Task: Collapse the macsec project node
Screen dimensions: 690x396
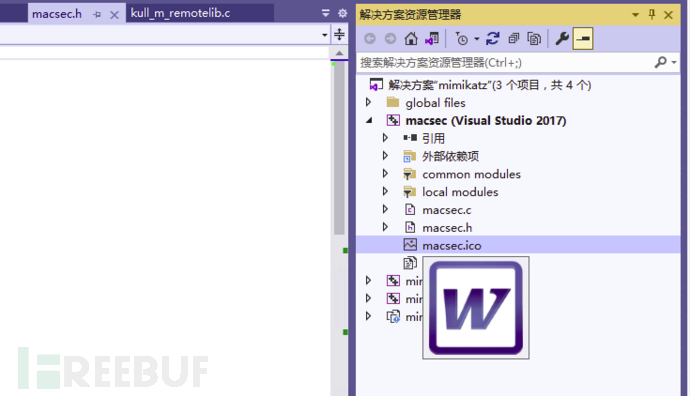Action: pyautogui.click(x=369, y=120)
